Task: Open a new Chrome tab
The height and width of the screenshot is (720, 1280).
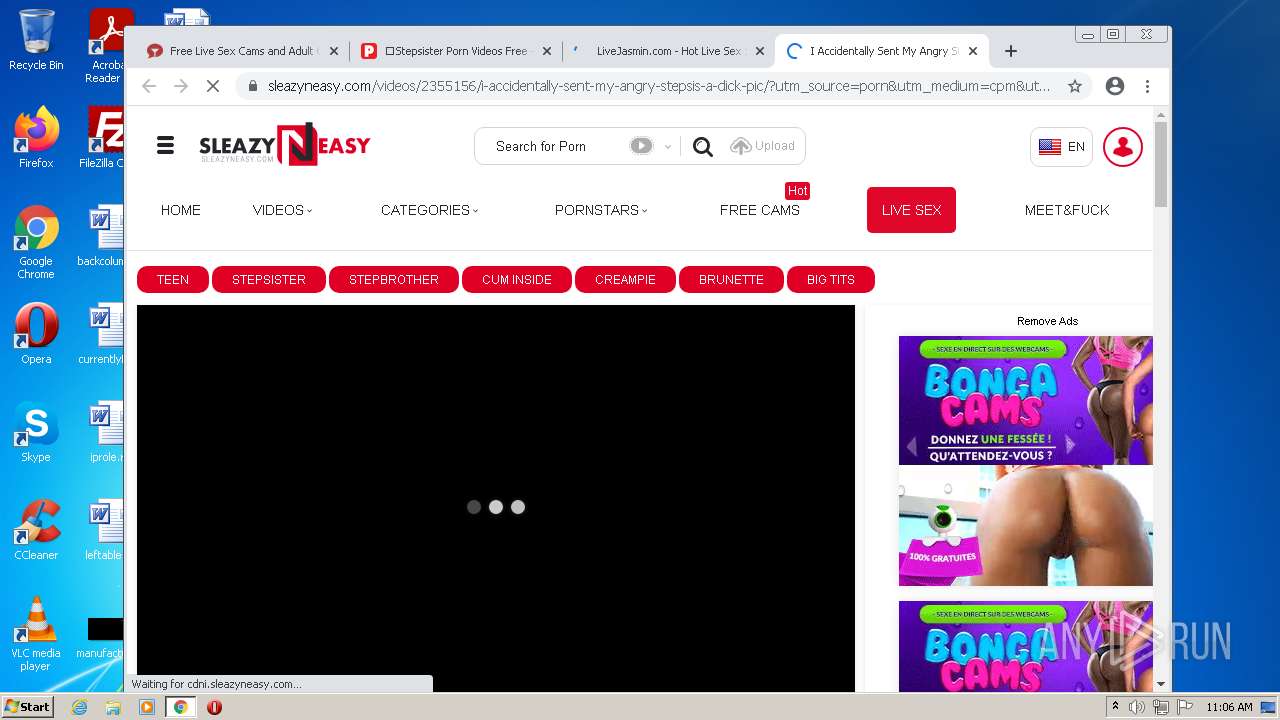Action: [x=1011, y=51]
